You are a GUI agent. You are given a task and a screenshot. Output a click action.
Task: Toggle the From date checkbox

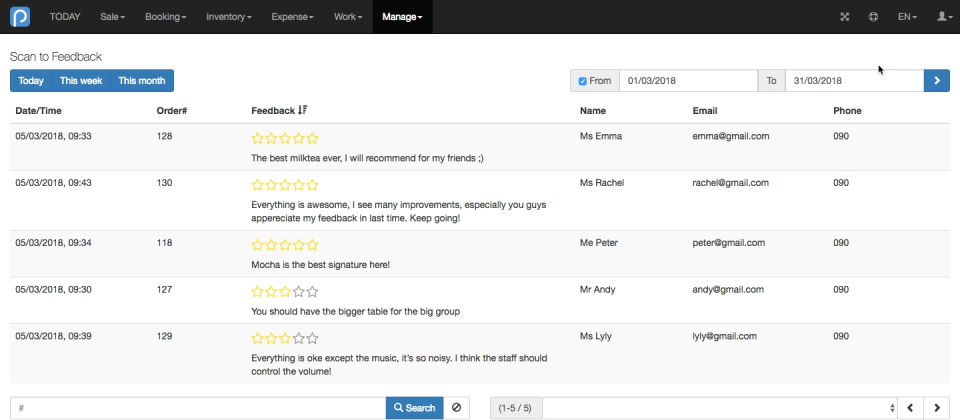point(583,81)
